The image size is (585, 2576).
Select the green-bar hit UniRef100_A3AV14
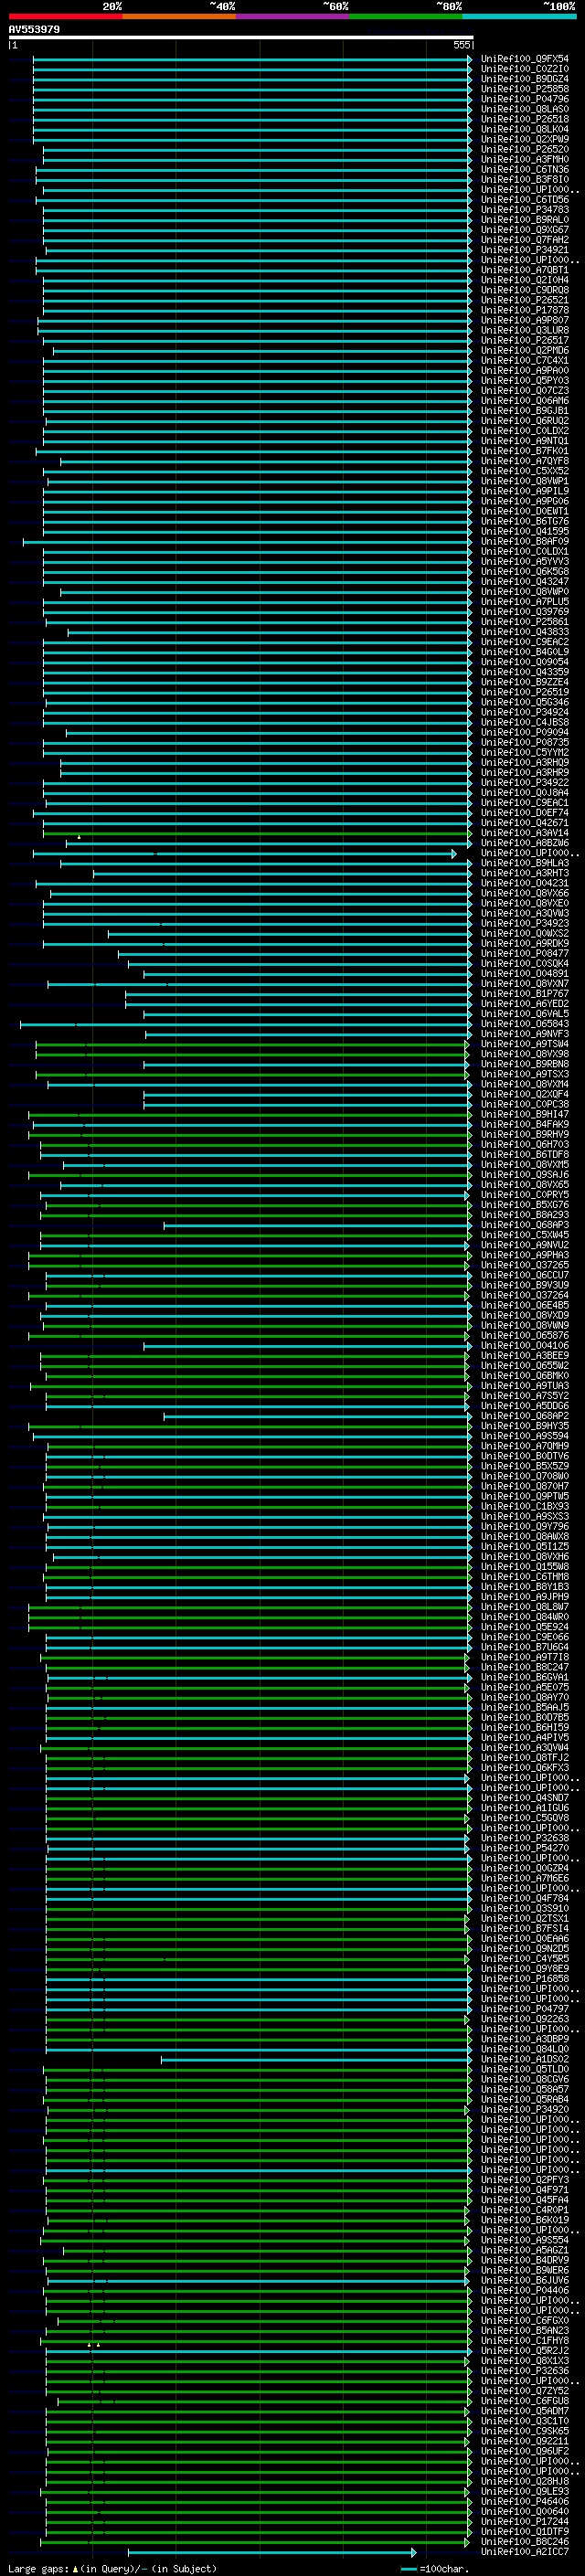(x=525, y=833)
